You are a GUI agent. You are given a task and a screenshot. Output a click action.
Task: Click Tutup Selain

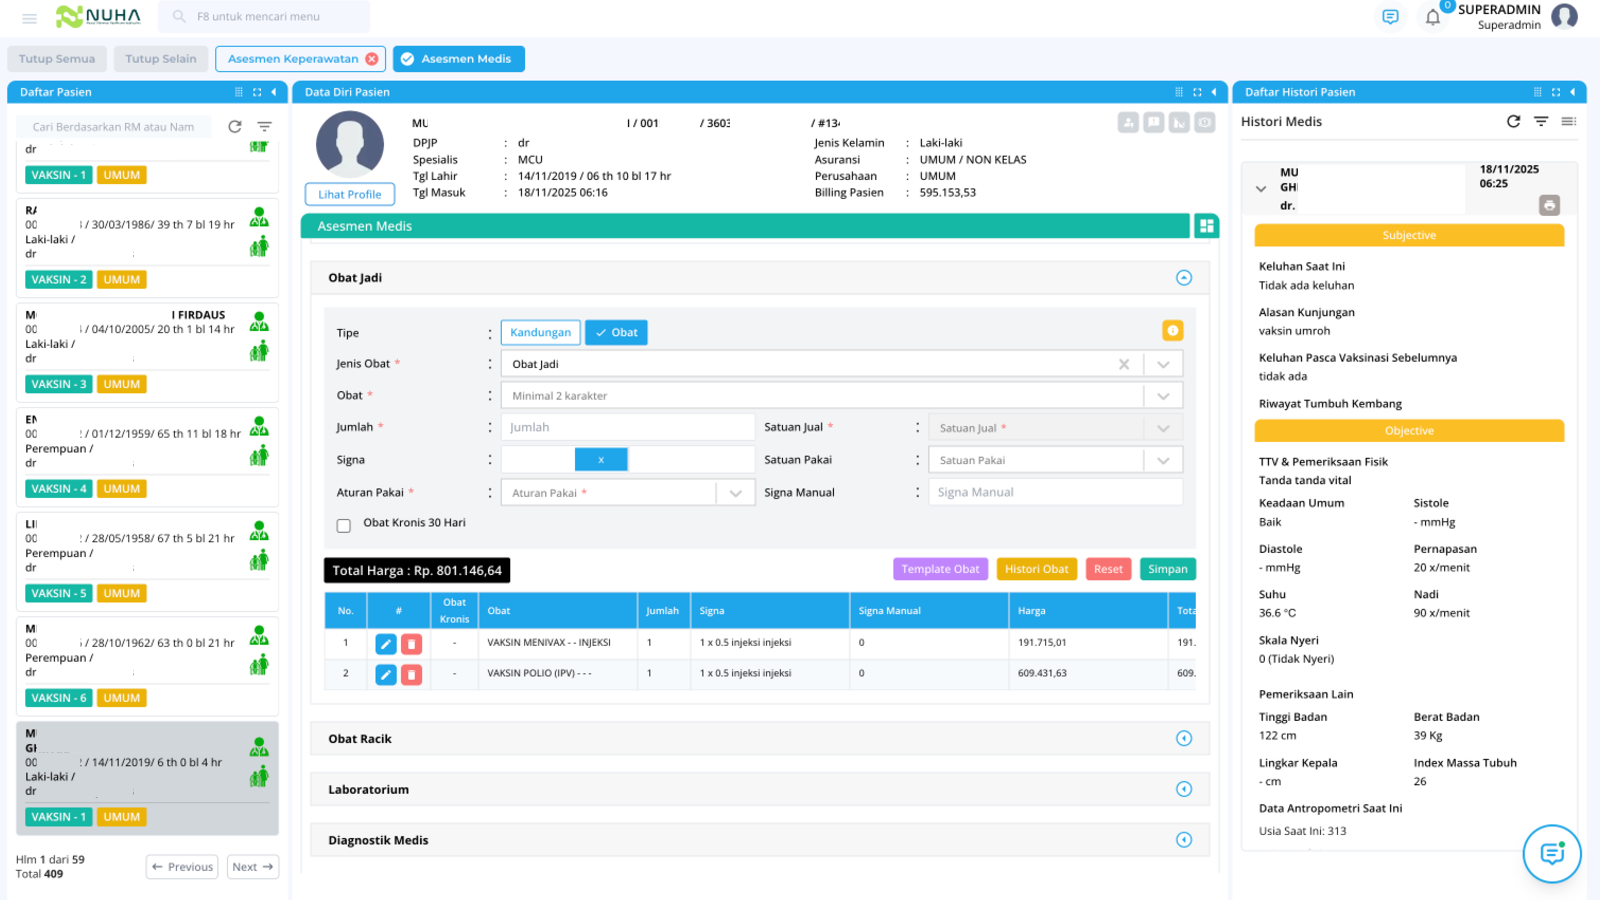pos(161,59)
